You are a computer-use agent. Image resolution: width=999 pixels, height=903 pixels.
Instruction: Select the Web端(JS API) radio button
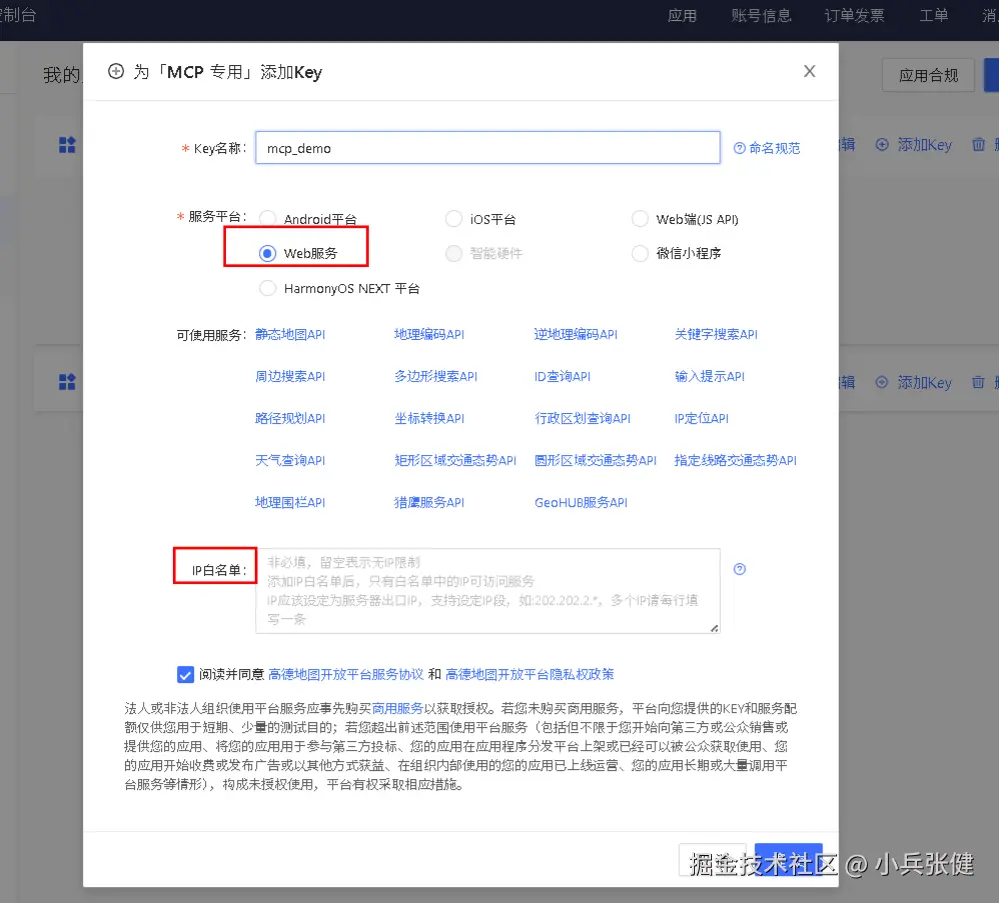[640, 219]
